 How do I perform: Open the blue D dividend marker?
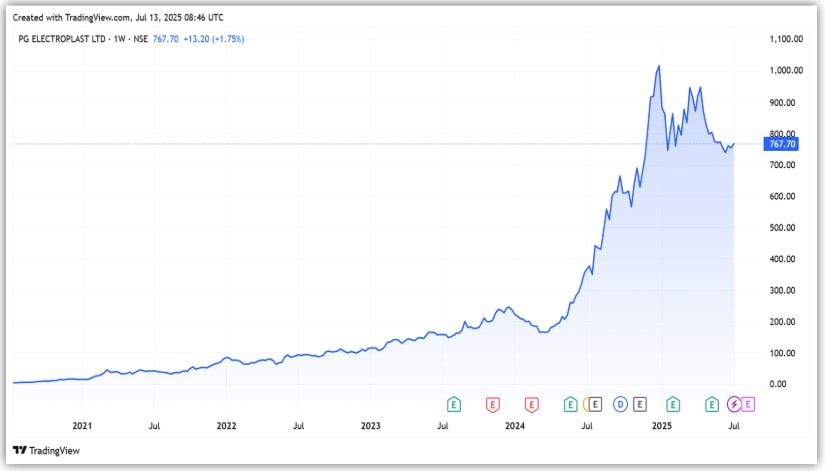[x=621, y=404]
